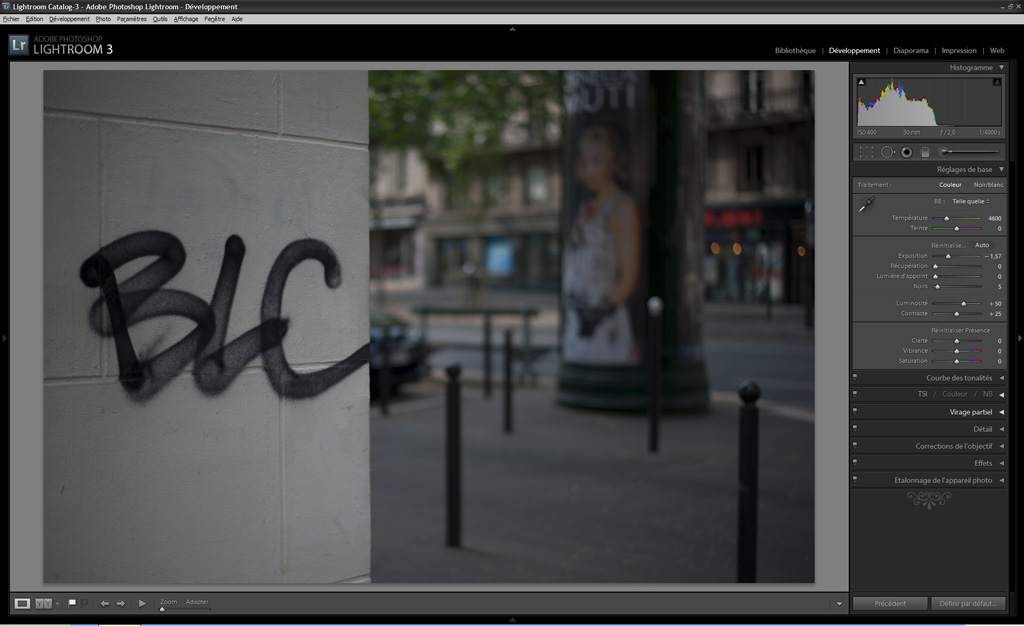This screenshot has height=626, width=1024.
Task: Open the Affichage menu
Action: [185, 19]
